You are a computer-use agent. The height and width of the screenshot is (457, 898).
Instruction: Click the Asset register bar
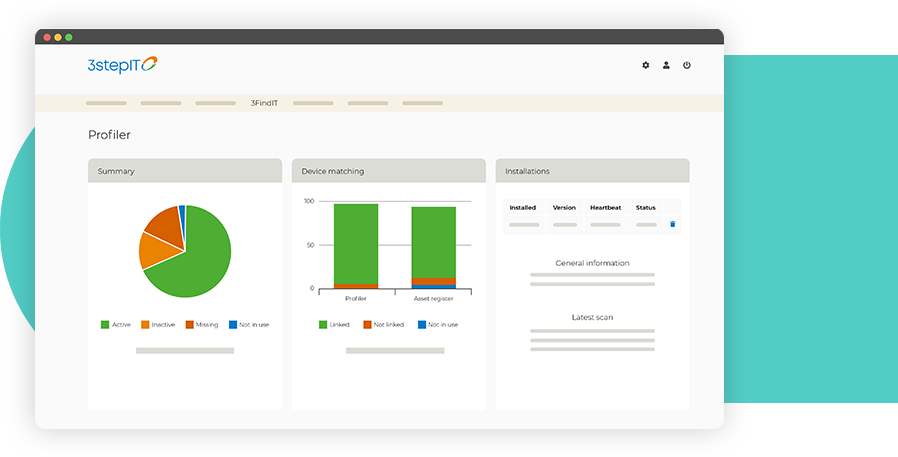coord(434,247)
